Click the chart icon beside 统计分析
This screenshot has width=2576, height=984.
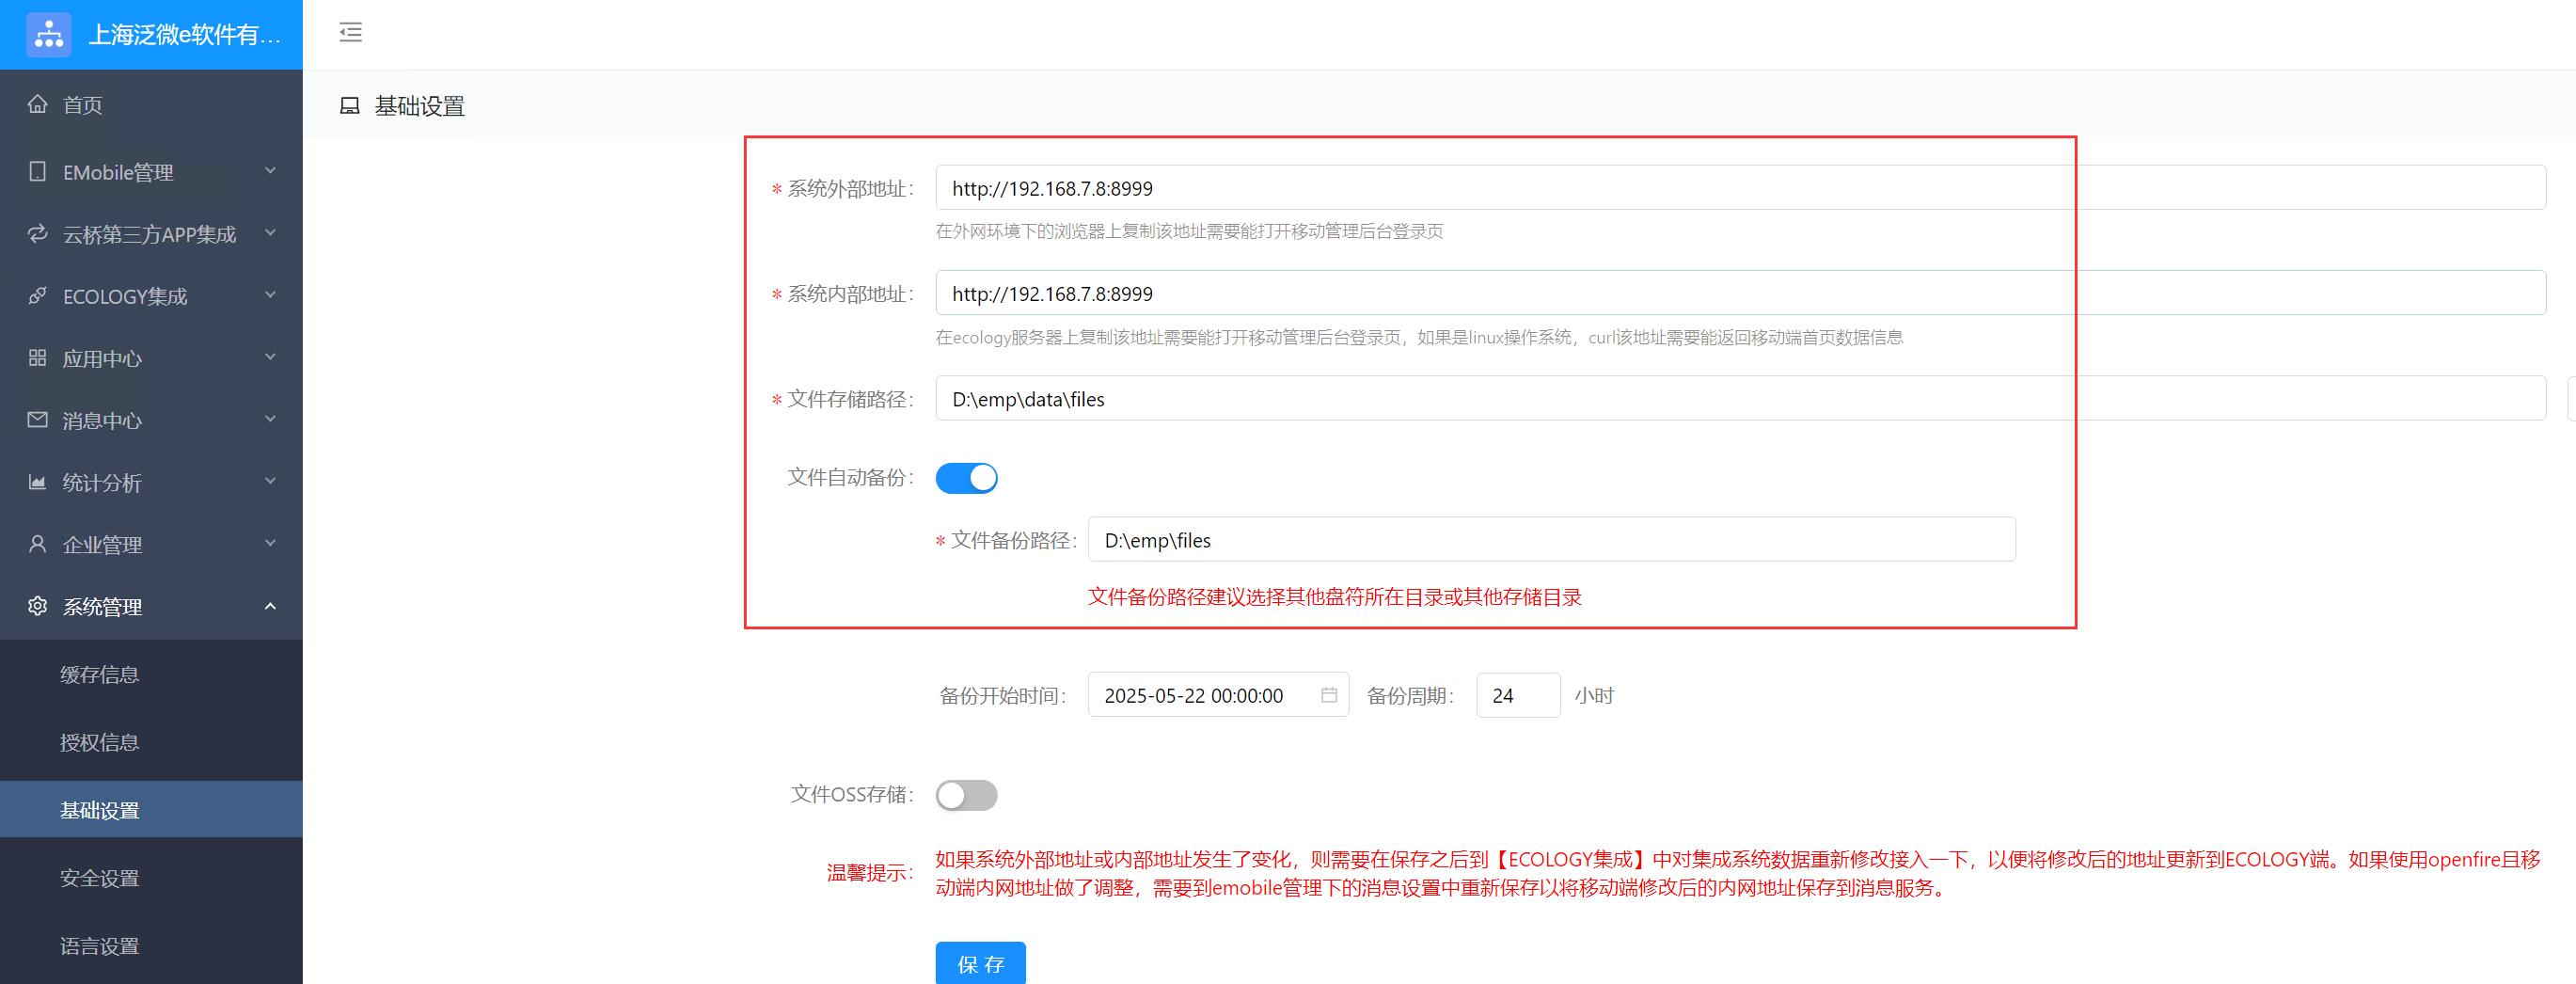(38, 482)
